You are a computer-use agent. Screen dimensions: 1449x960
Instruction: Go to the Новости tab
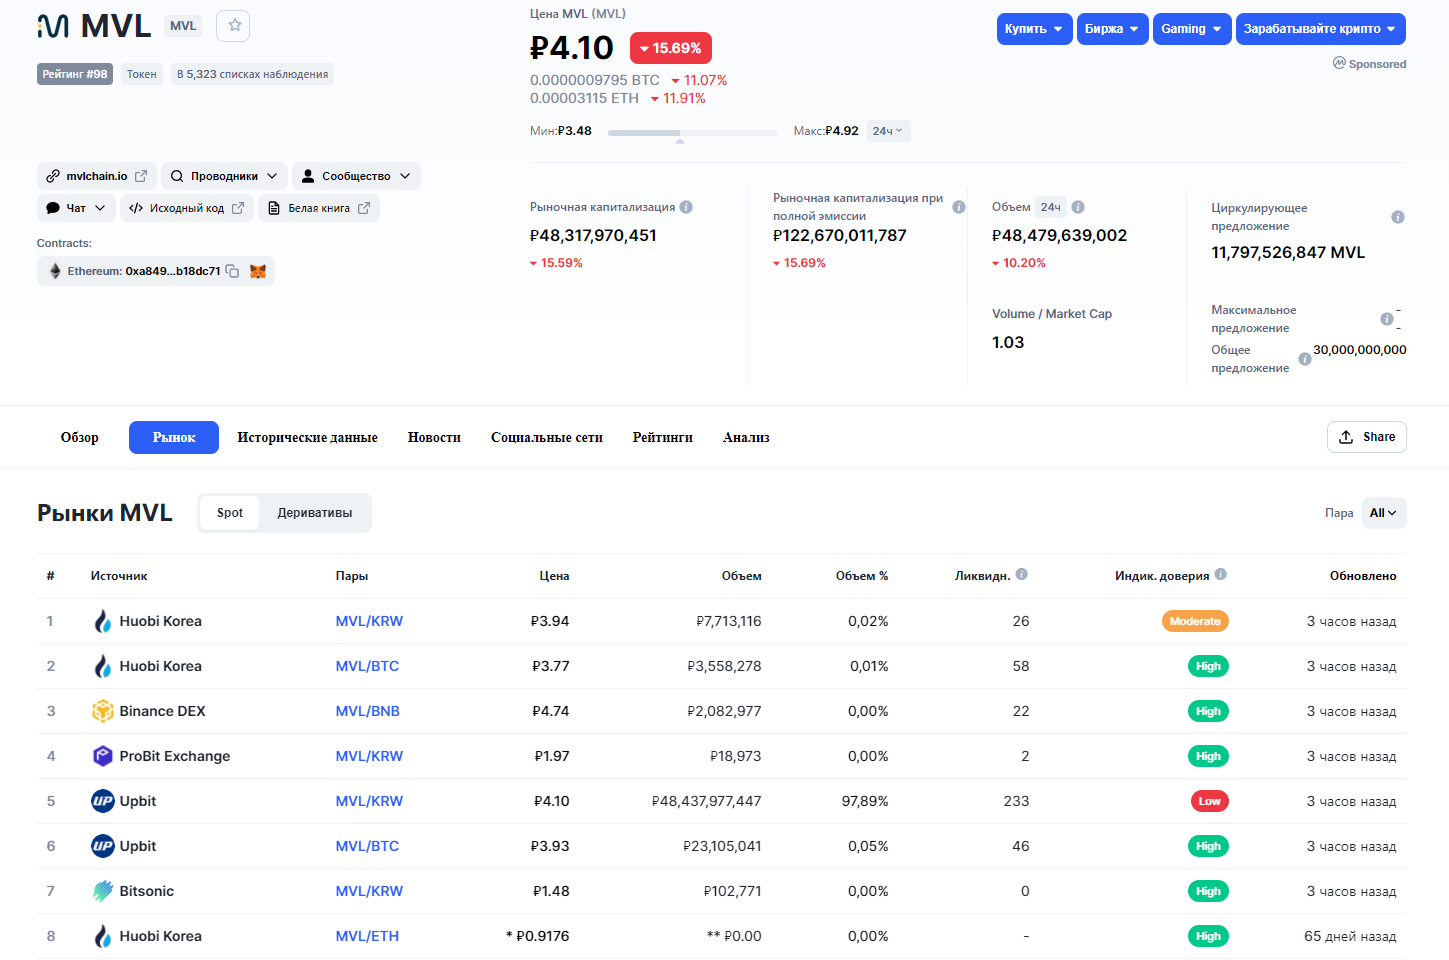click(x=434, y=438)
